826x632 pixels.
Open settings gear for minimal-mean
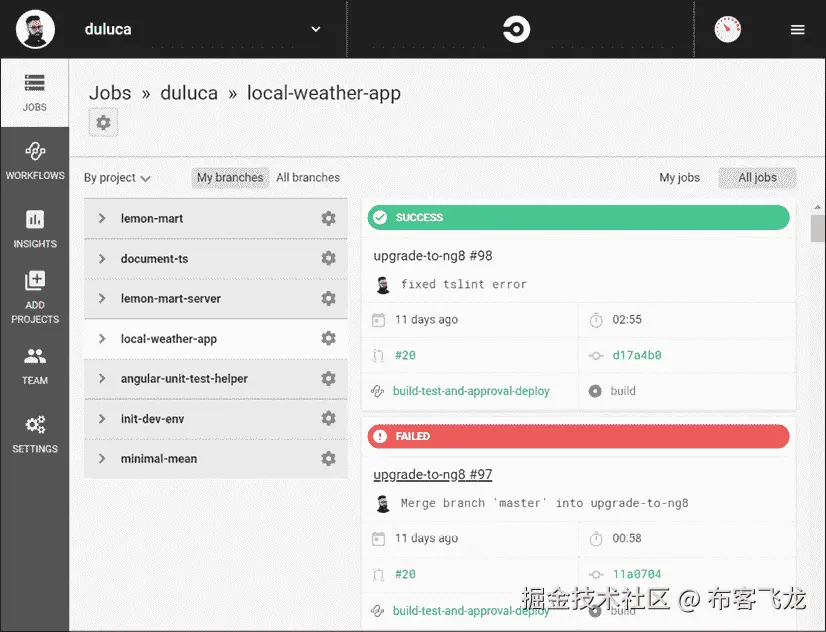(x=329, y=458)
